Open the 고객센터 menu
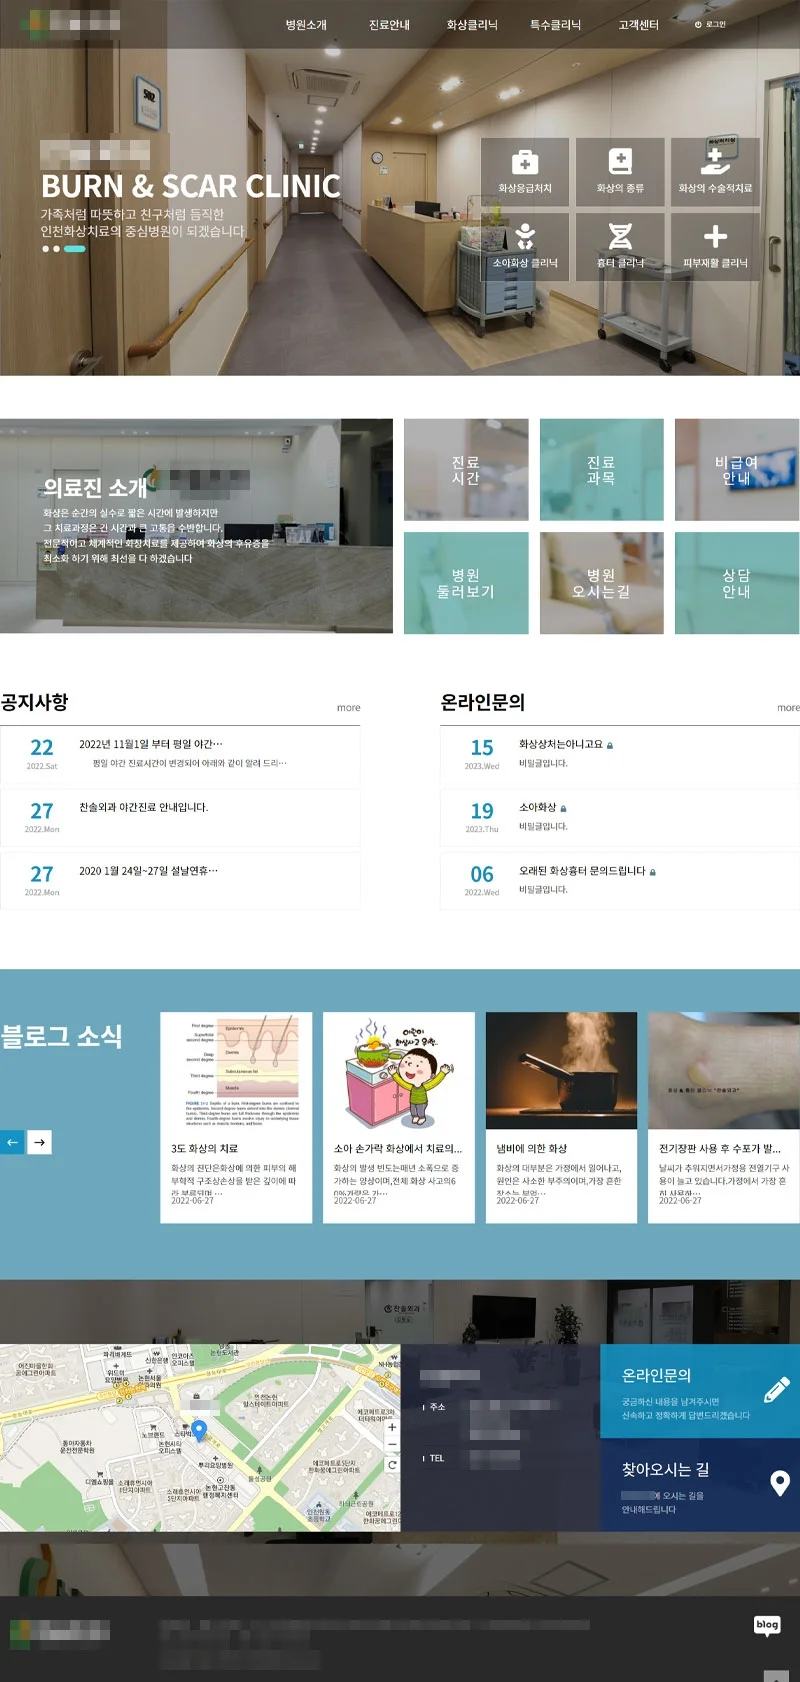 (638, 24)
